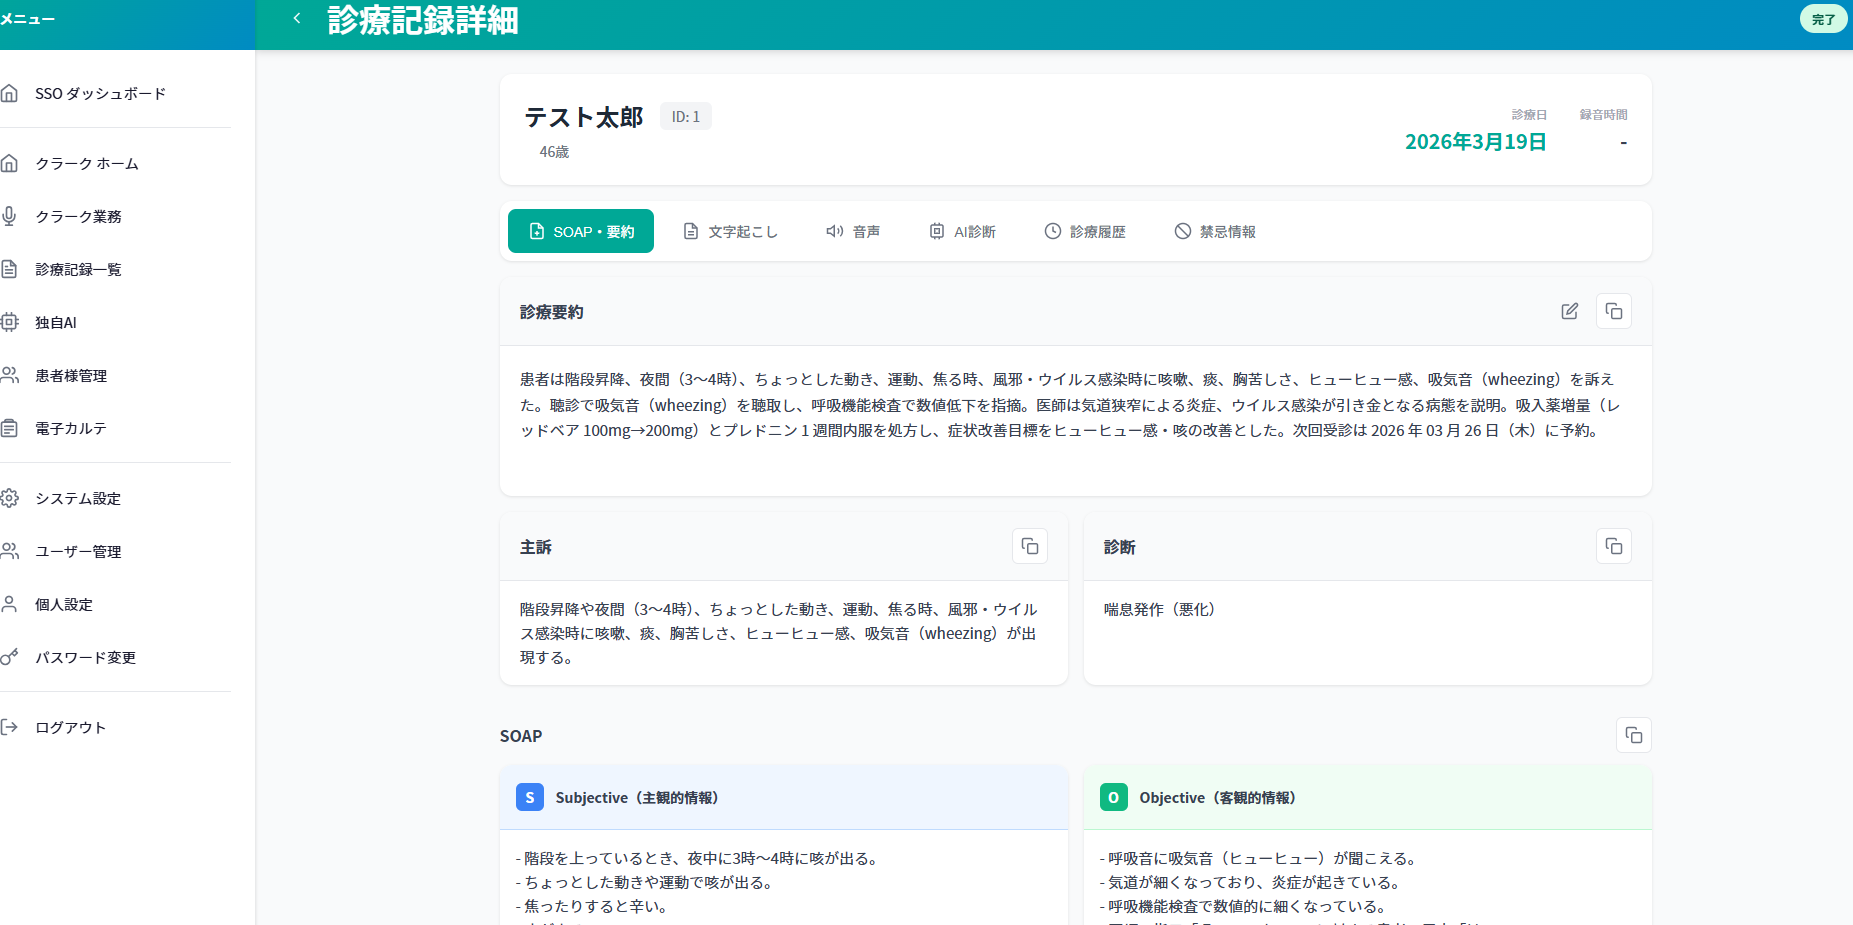View the AI診断 tab
This screenshot has height=925, width=1853.
coord(962,231)
